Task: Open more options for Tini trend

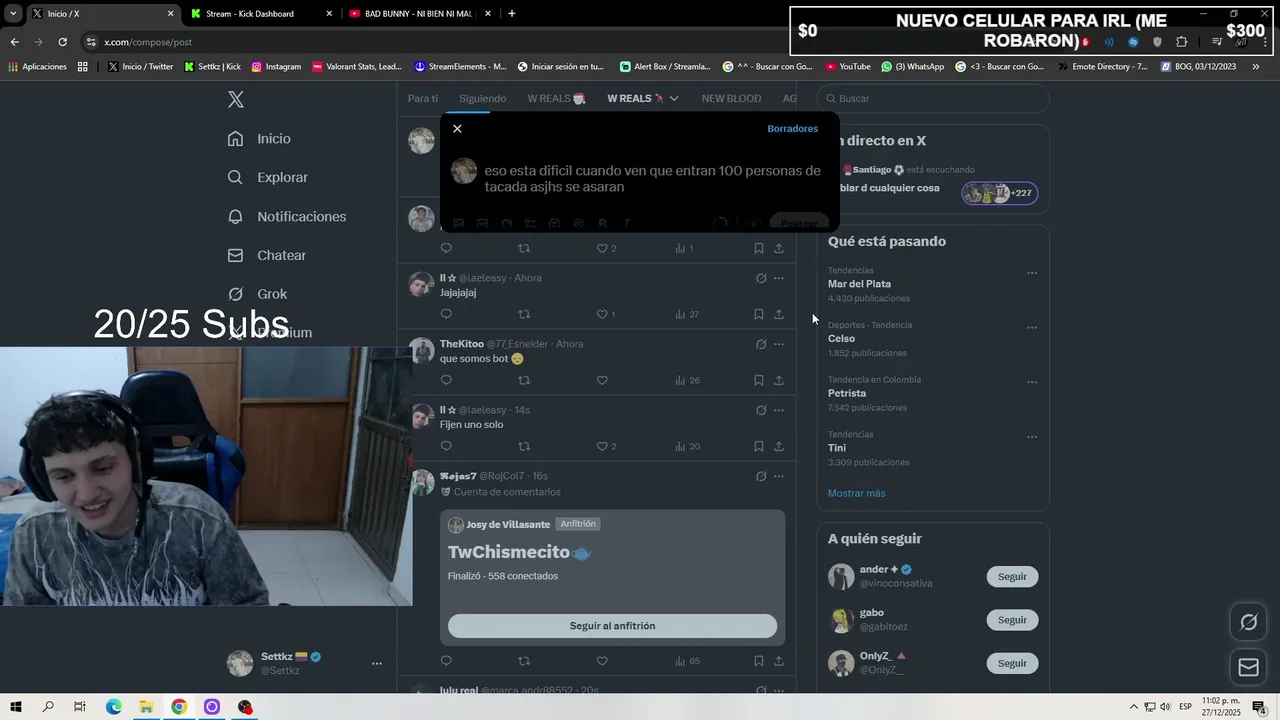Action: click(x=1032, y=437)
